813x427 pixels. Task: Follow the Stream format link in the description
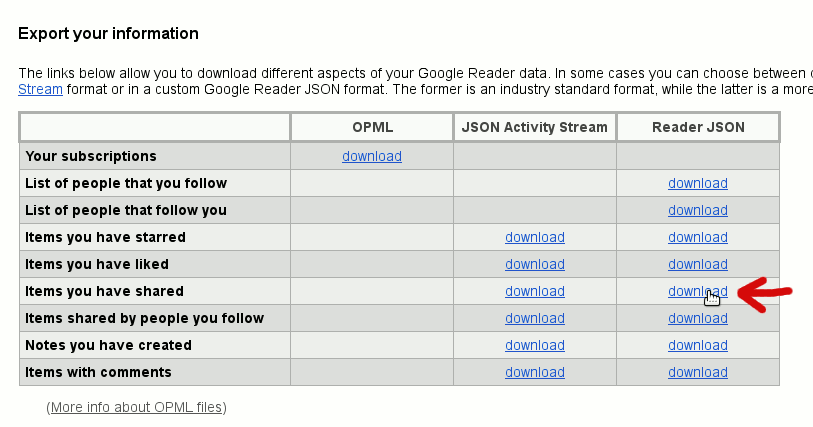pos(40,90)
